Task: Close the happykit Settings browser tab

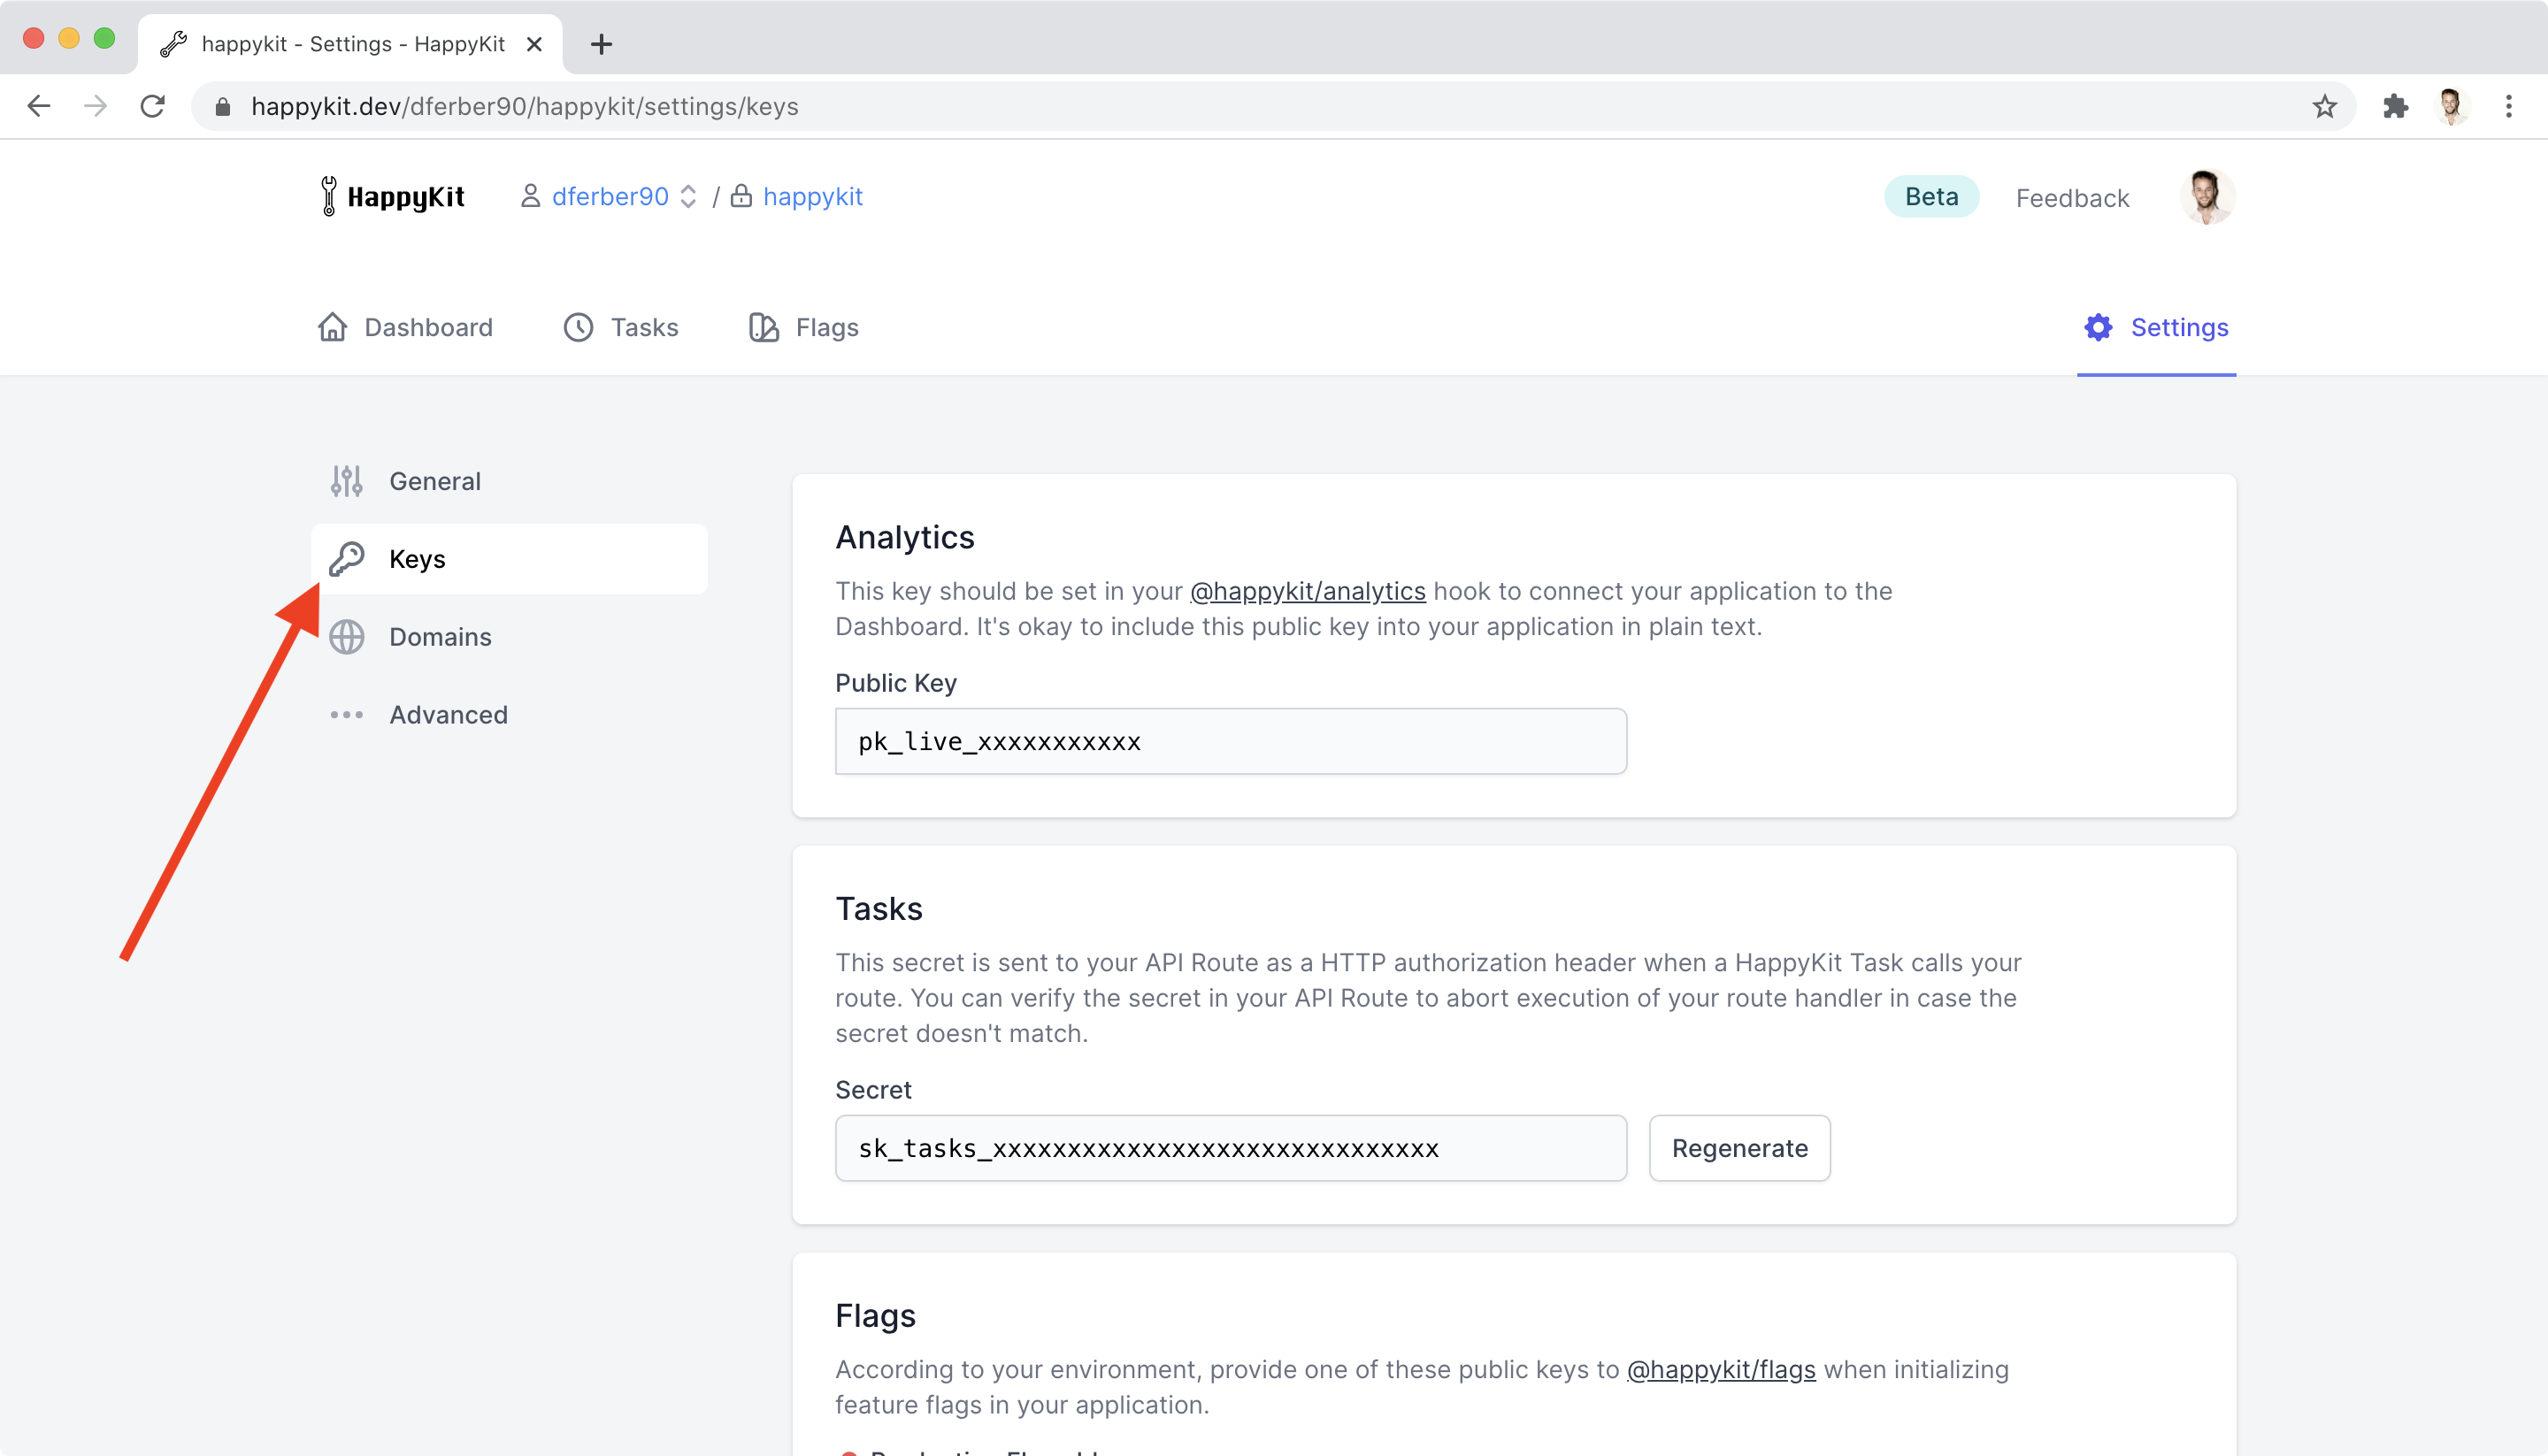Action: pos(534,44)
